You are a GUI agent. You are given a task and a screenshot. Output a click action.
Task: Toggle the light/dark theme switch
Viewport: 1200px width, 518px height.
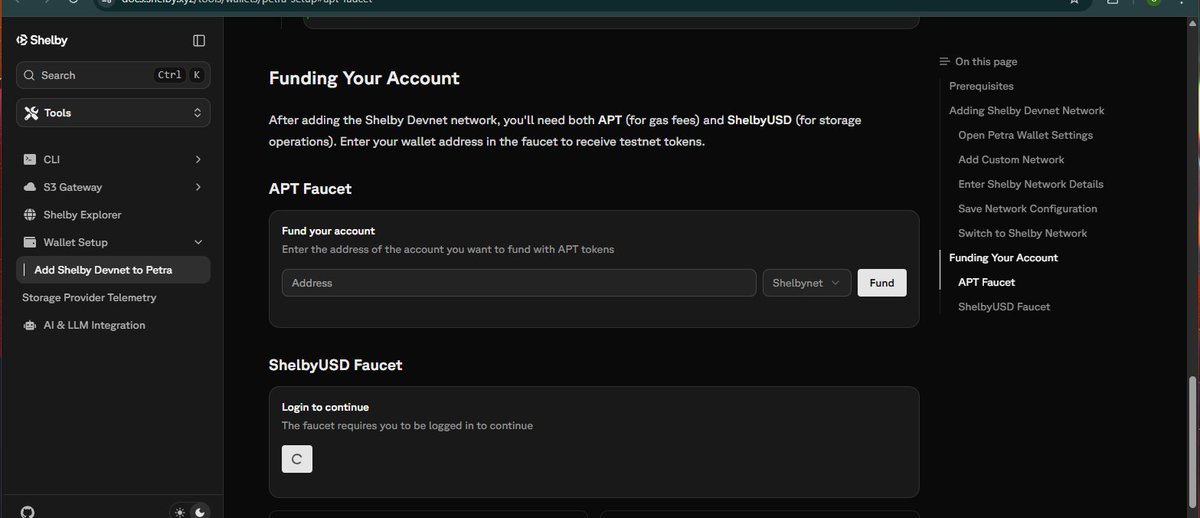point(190,512)
